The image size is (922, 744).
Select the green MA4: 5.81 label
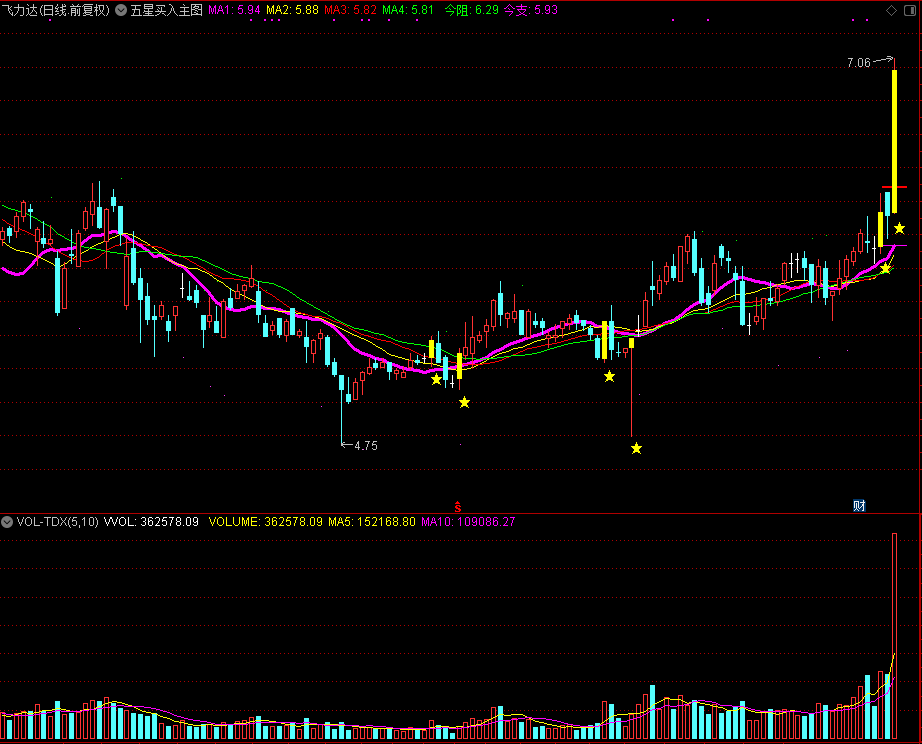(408, 10)
